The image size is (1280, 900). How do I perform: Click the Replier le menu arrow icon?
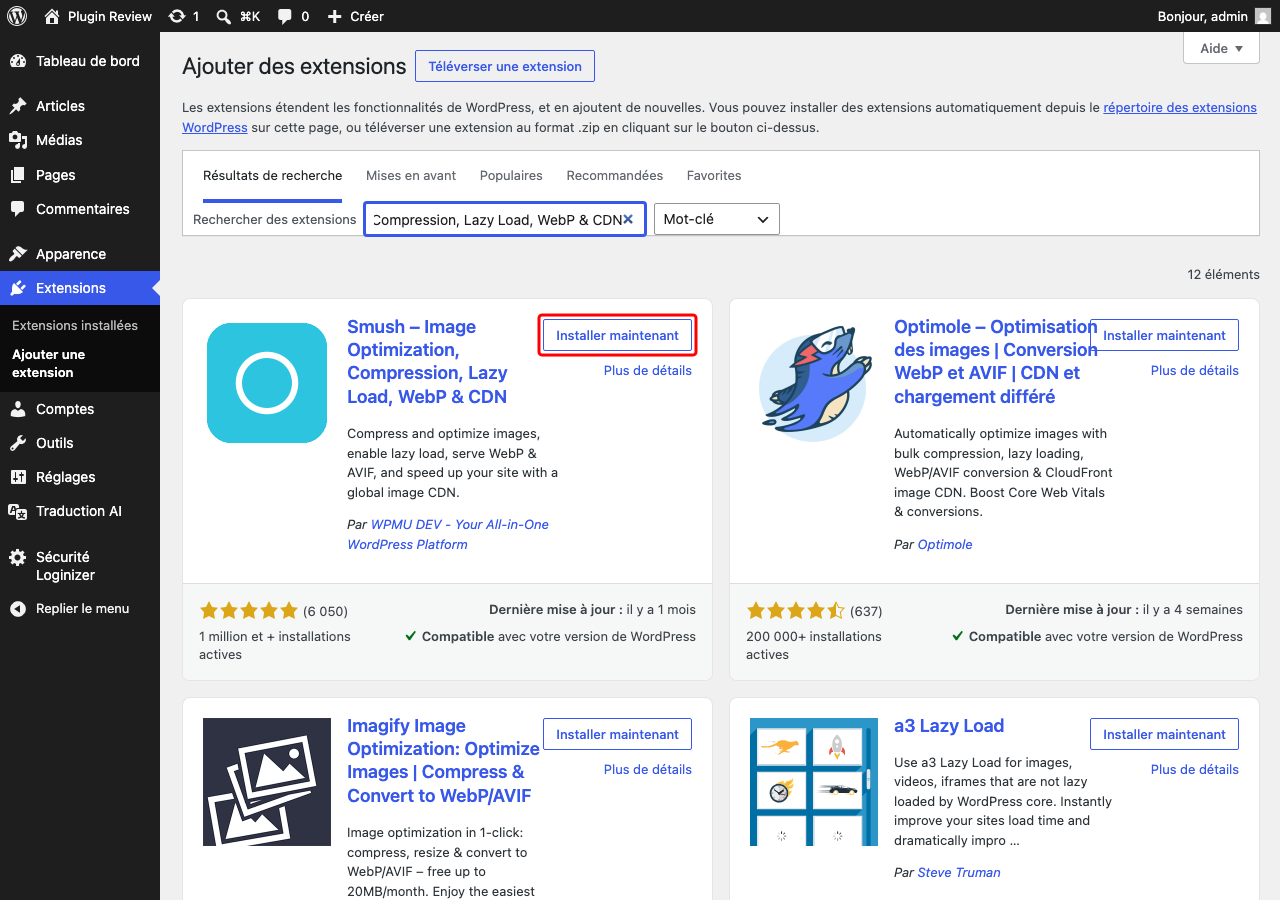coord(18,609)
